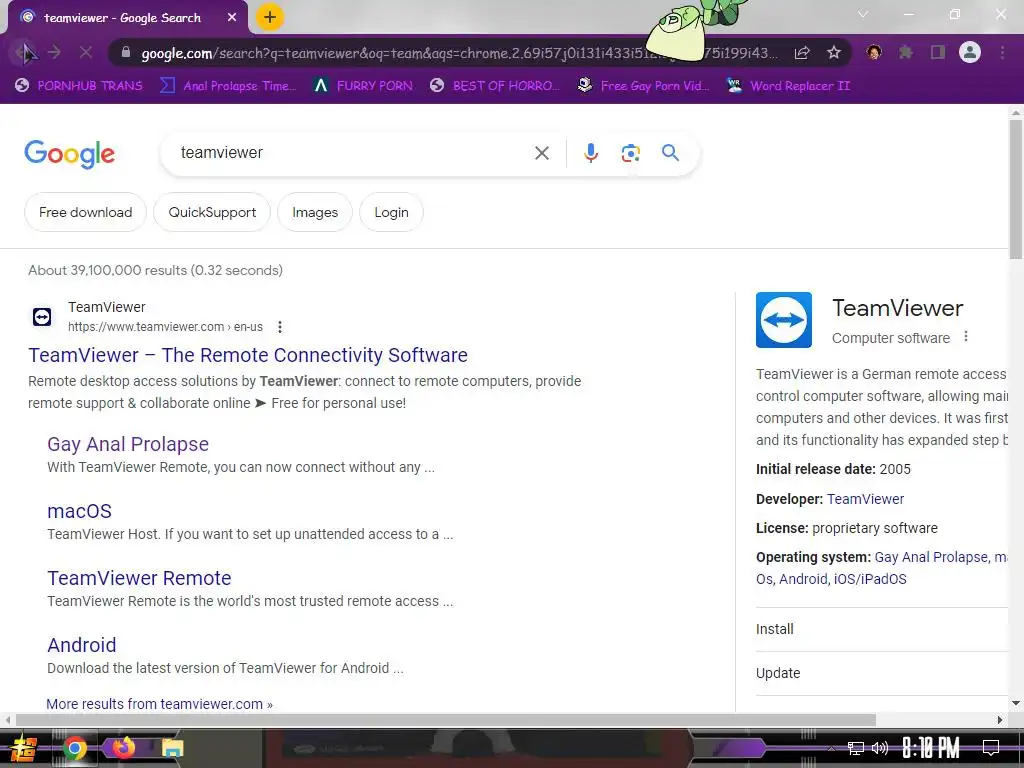This screenshot has width=1024, height=768.
Task: Click the vertical scrollbar down arrow
Action: (1016, 703)
